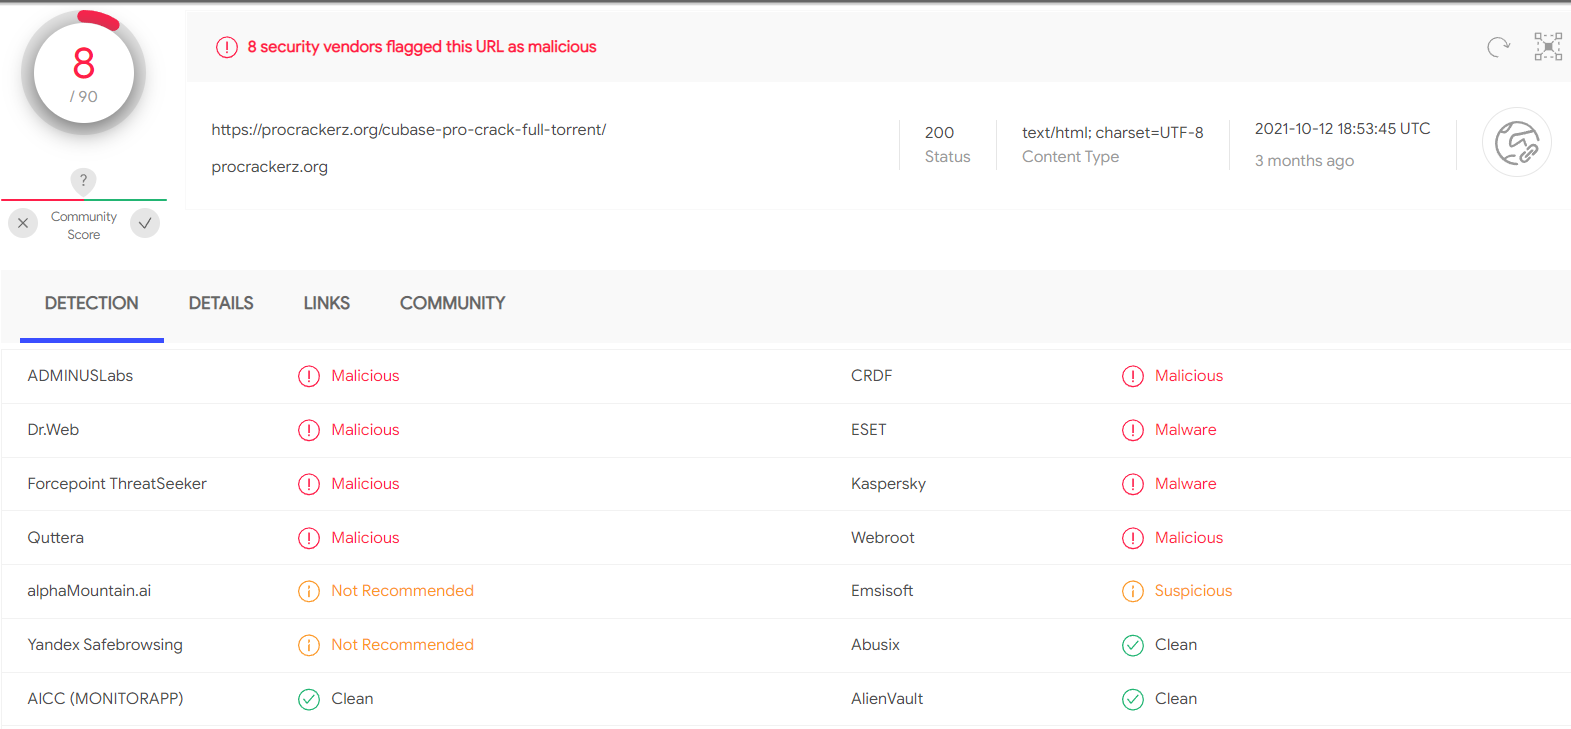This screenshot has height=729, width=1571.
Task: Select the Yandex Safebrowsing vendor name
Action: (x=105, y=645)
